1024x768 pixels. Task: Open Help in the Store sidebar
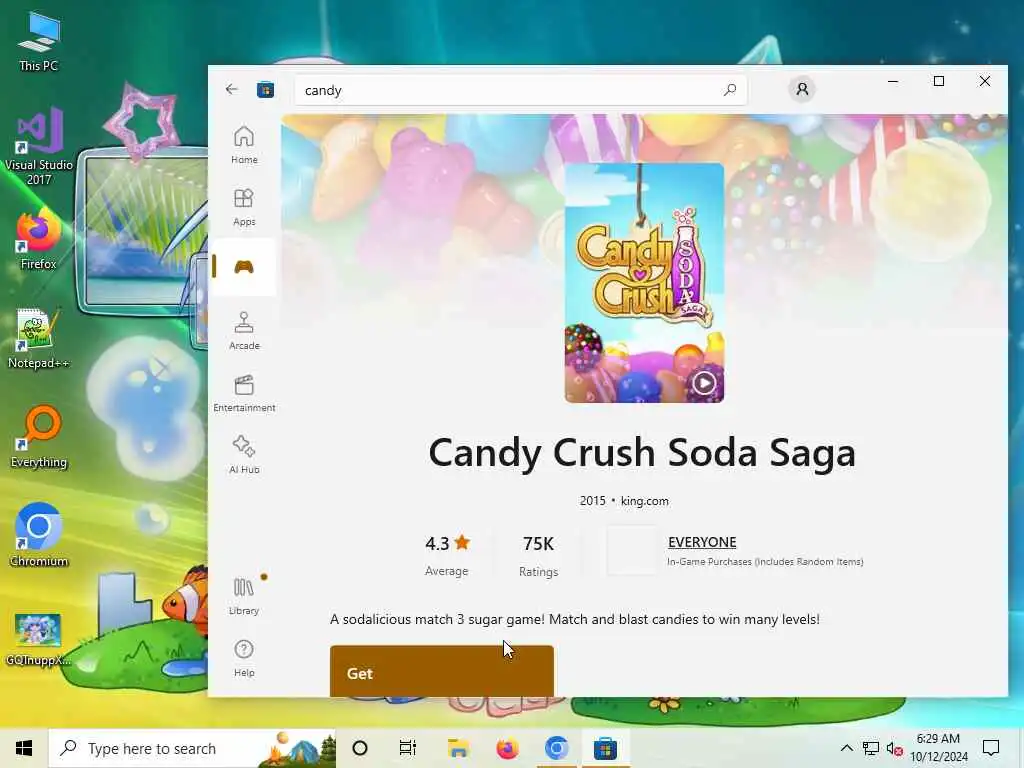pyautogui.click(x=244, y=658)
